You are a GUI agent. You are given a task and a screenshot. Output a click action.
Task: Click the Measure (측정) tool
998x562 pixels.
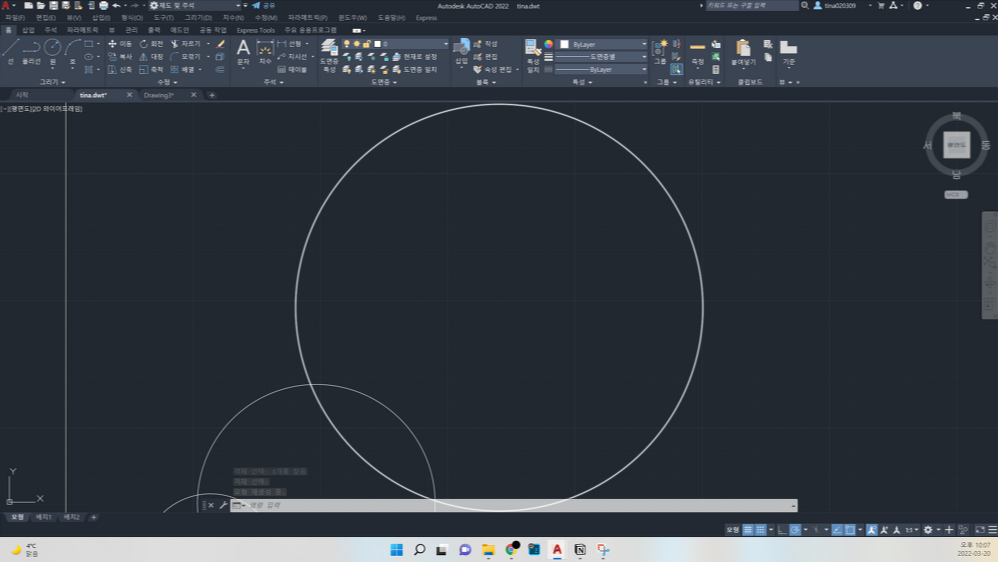698,52
